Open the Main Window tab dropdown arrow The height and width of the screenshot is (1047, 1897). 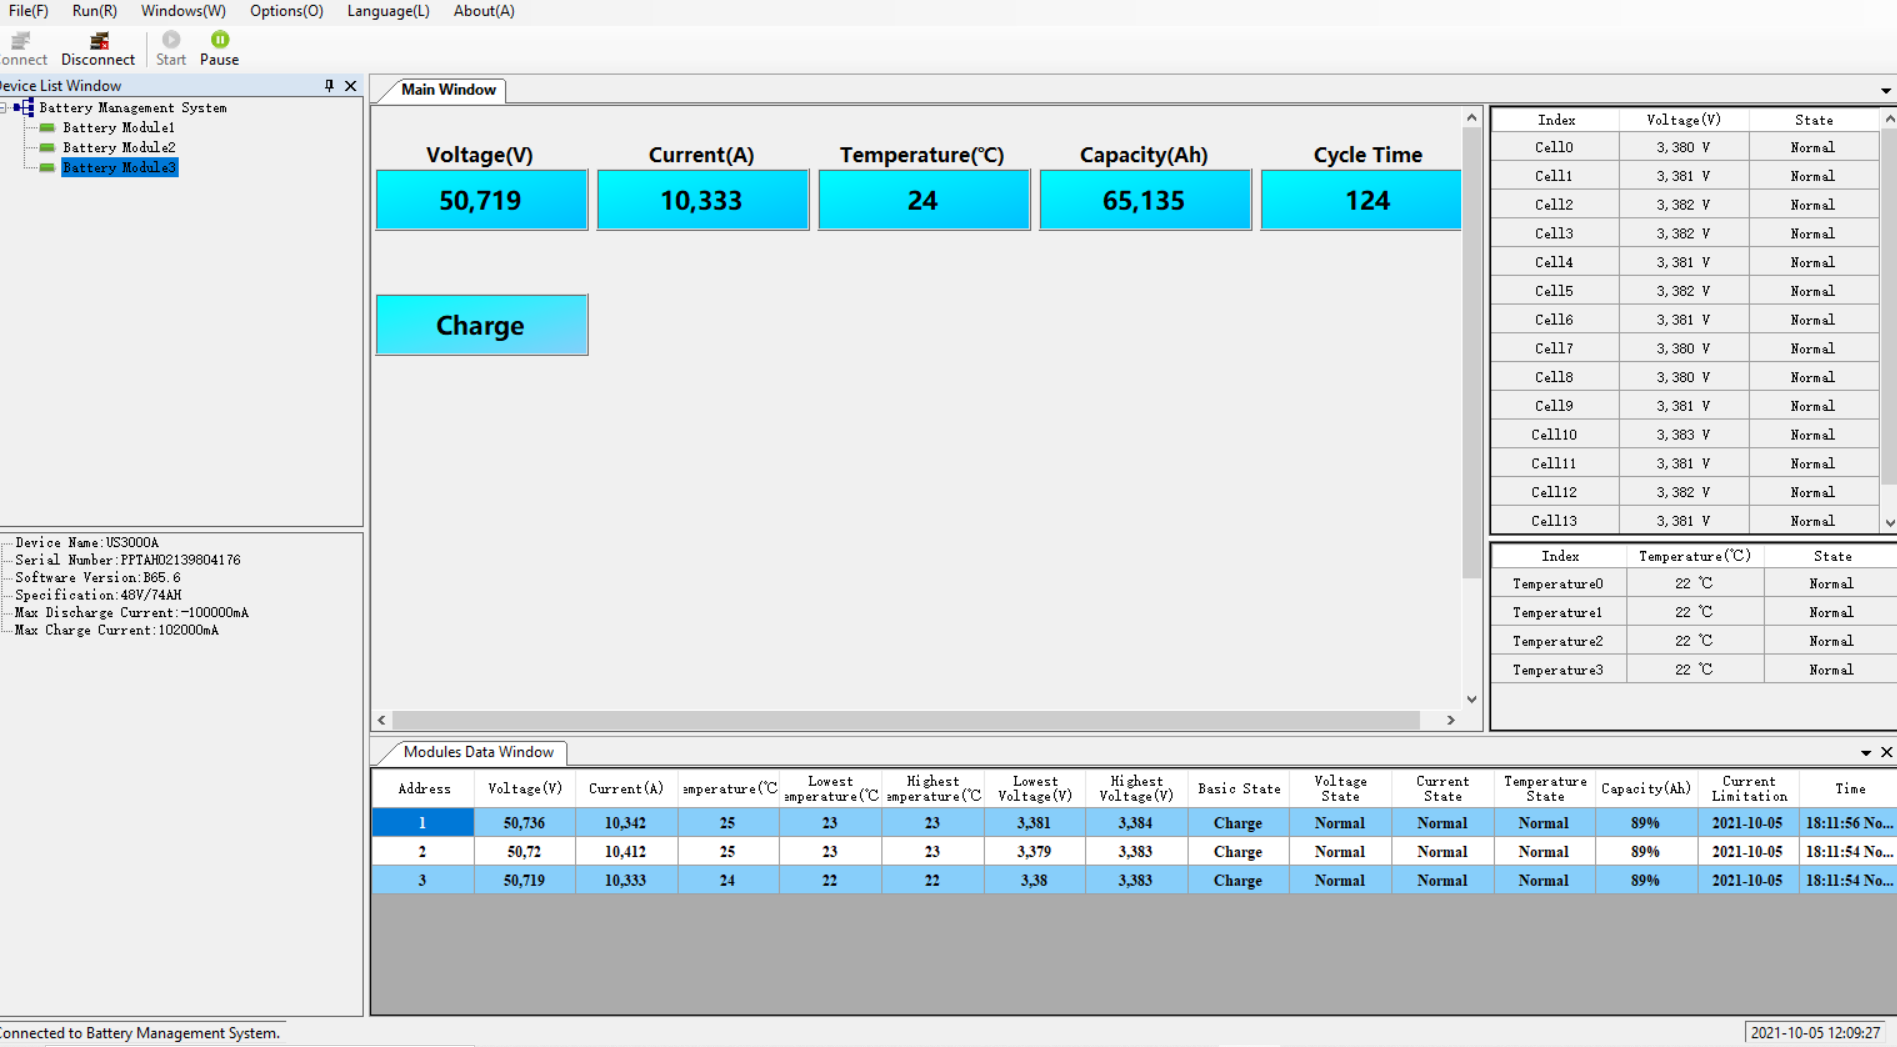click(1885, 91)
